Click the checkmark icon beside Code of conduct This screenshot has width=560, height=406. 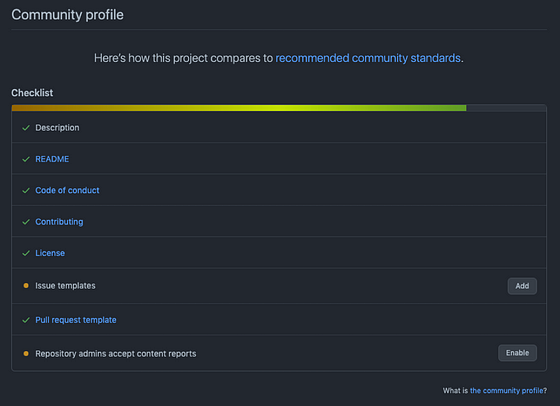(x=26, y=191)
